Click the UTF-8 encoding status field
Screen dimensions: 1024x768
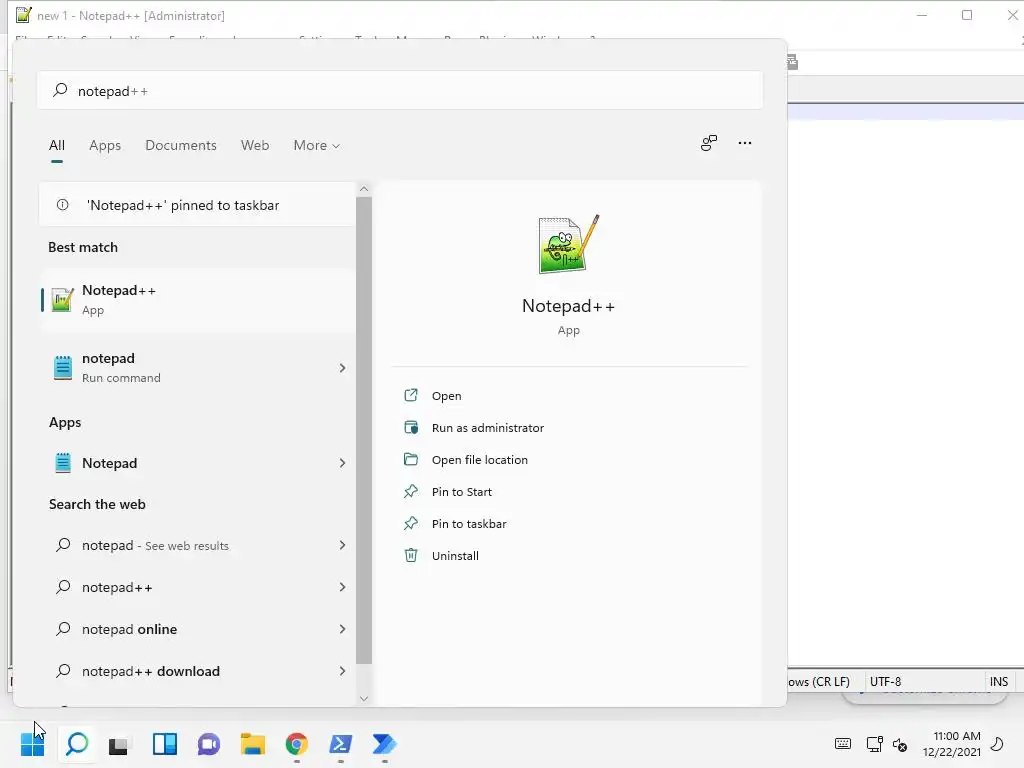(x=885, y=681)
